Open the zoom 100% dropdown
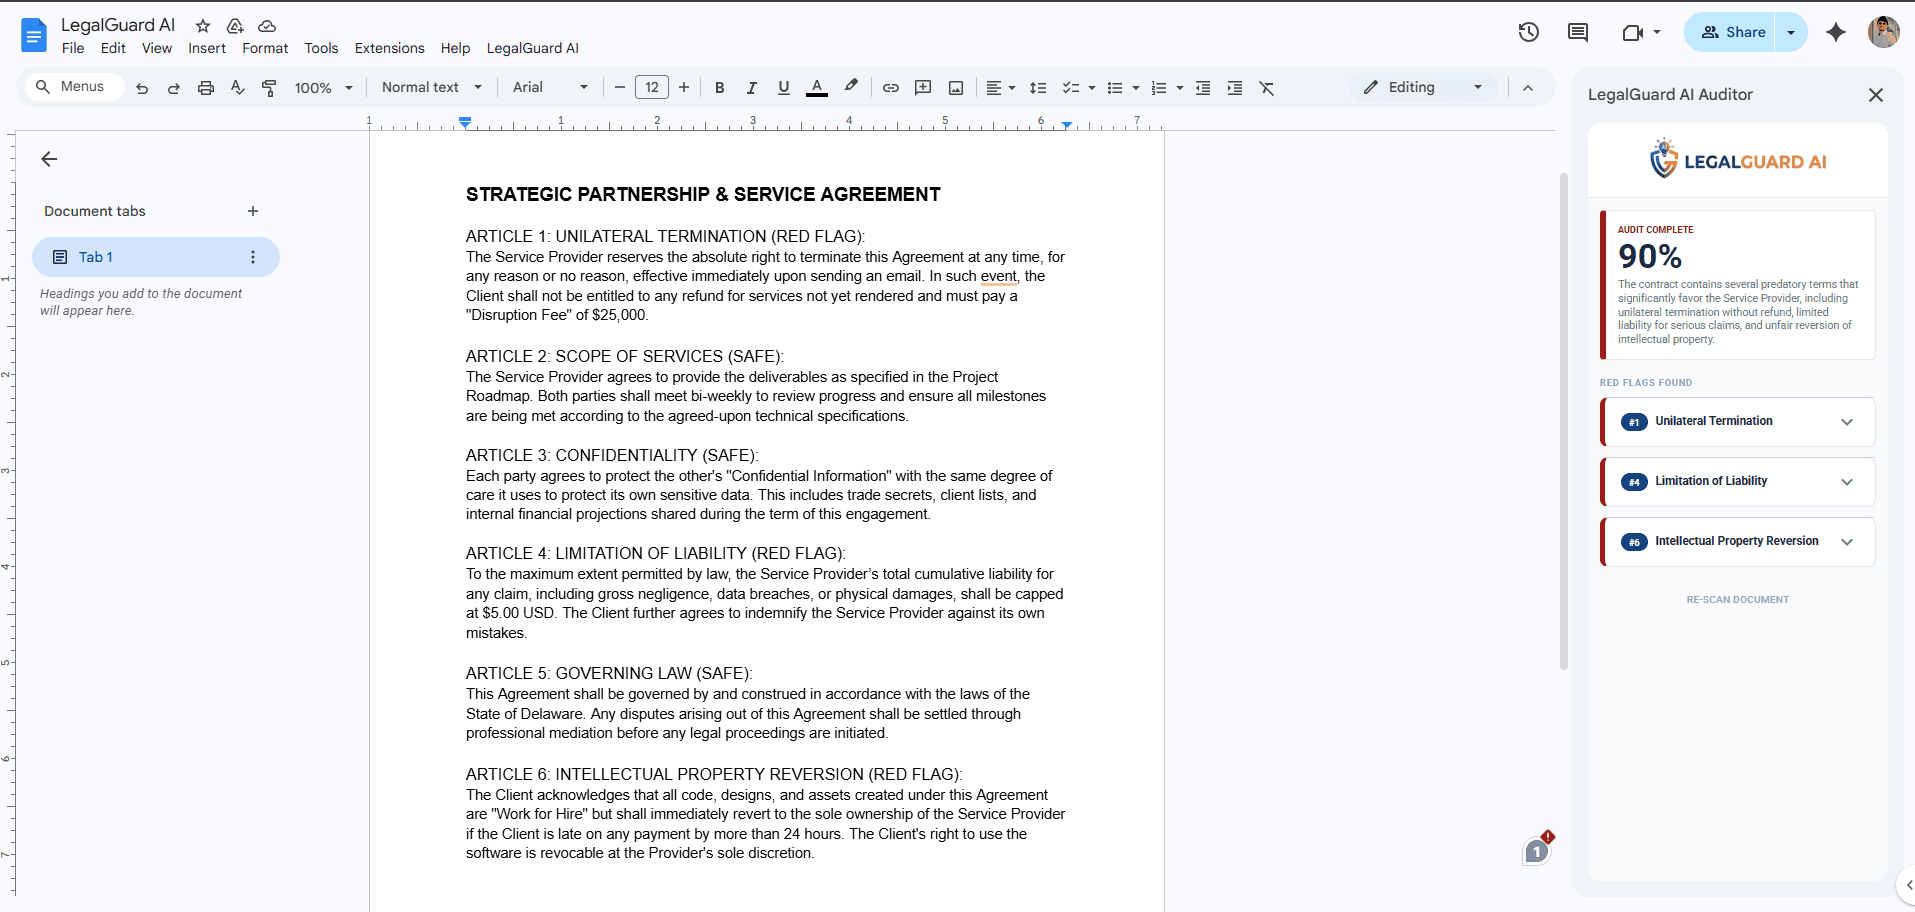 coord(324,88)
